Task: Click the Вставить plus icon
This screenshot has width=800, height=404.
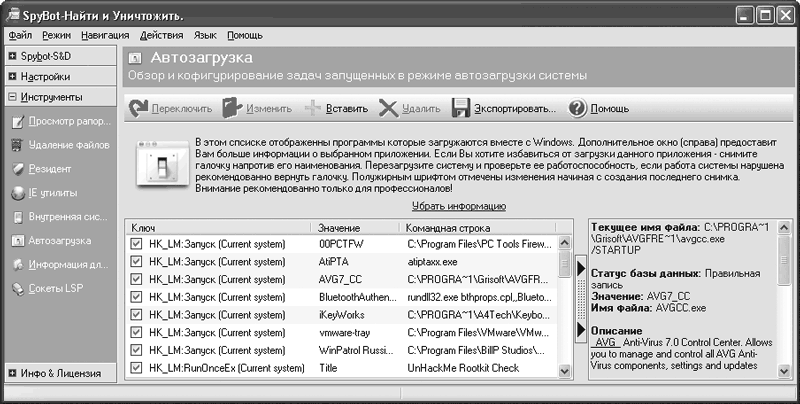Action: pyautogui.click(x=312, y=108)
